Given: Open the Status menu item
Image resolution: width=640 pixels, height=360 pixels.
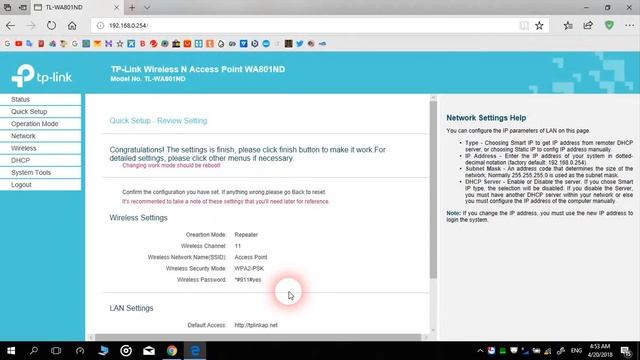Looking at the screenshot, I should click(40, 99).
